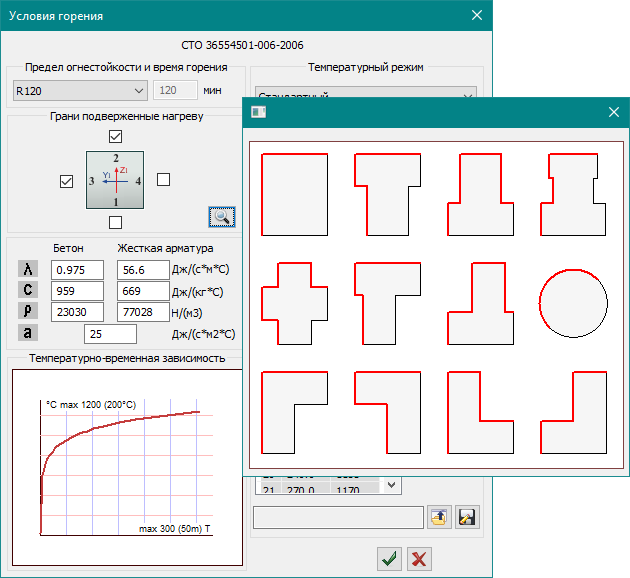
Task: Select the rectangle cross-section shape
Action: 294,193
